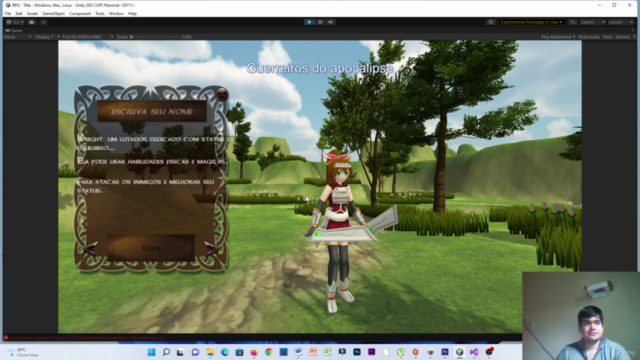The height and width of the screenshot is (360, 640).
Task: Open the Display 1 dropdown
Action: (x=47, y=37)
